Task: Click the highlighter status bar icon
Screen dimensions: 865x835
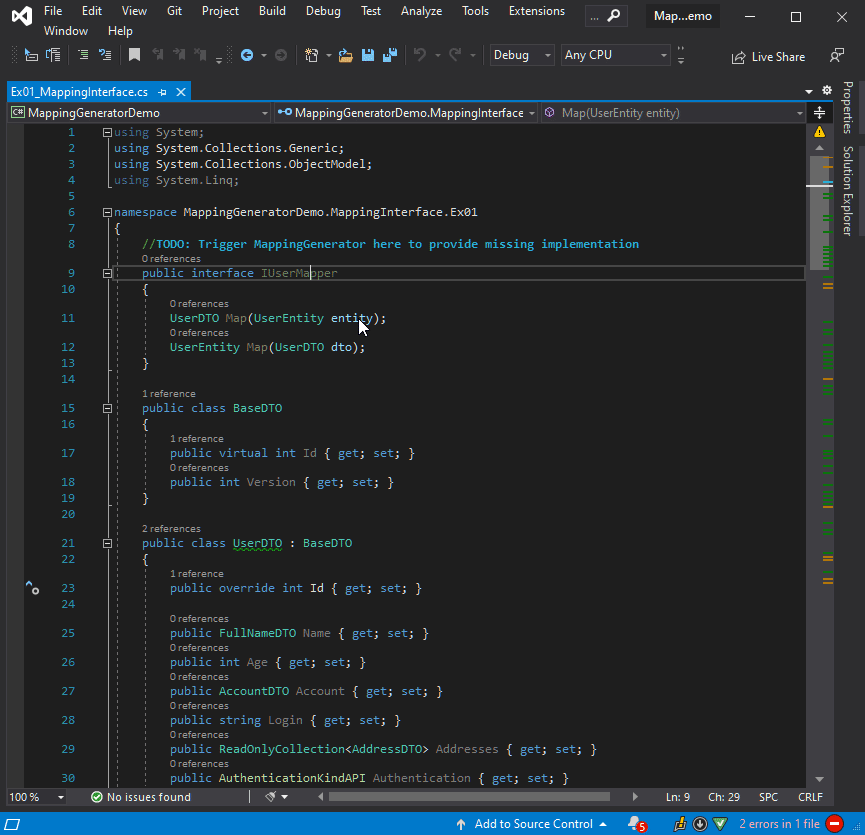Action: (x=680, y=824)
